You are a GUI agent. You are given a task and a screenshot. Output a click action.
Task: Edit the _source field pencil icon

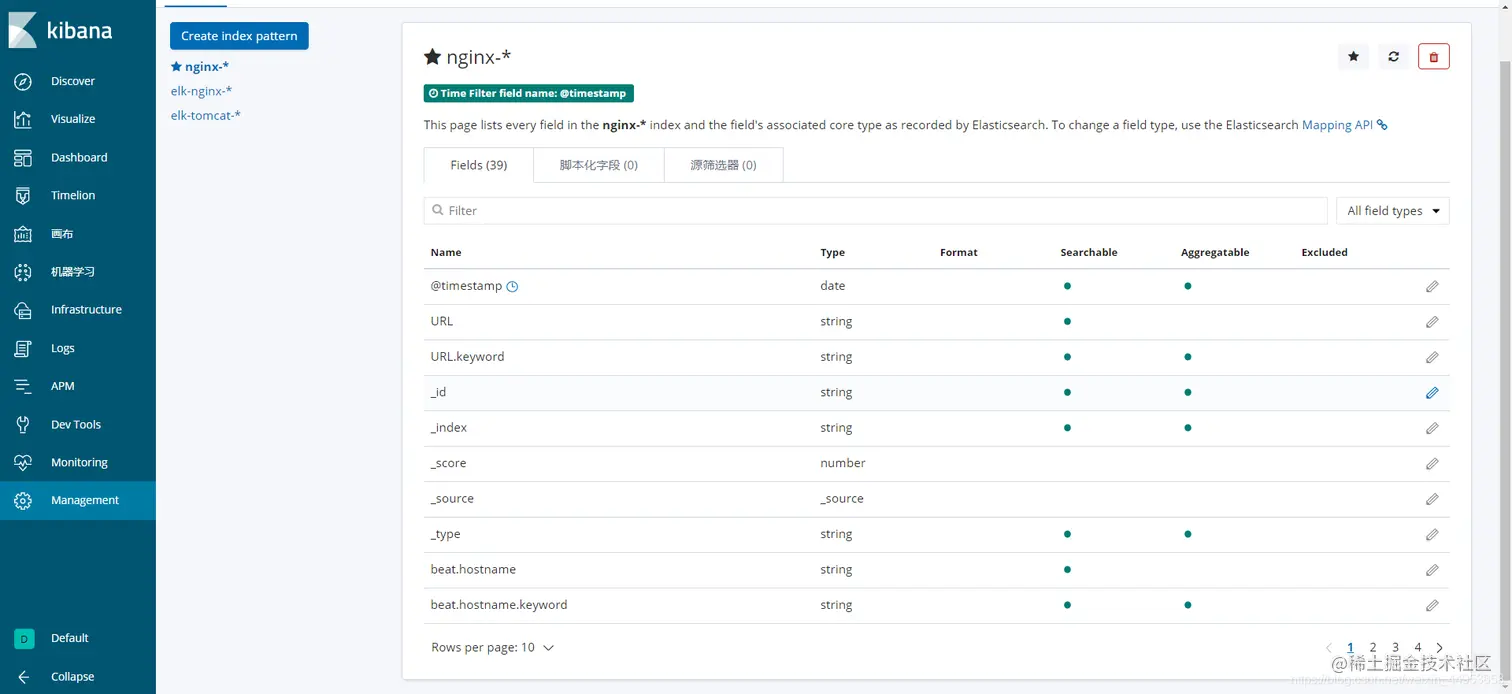[1432, 499]
